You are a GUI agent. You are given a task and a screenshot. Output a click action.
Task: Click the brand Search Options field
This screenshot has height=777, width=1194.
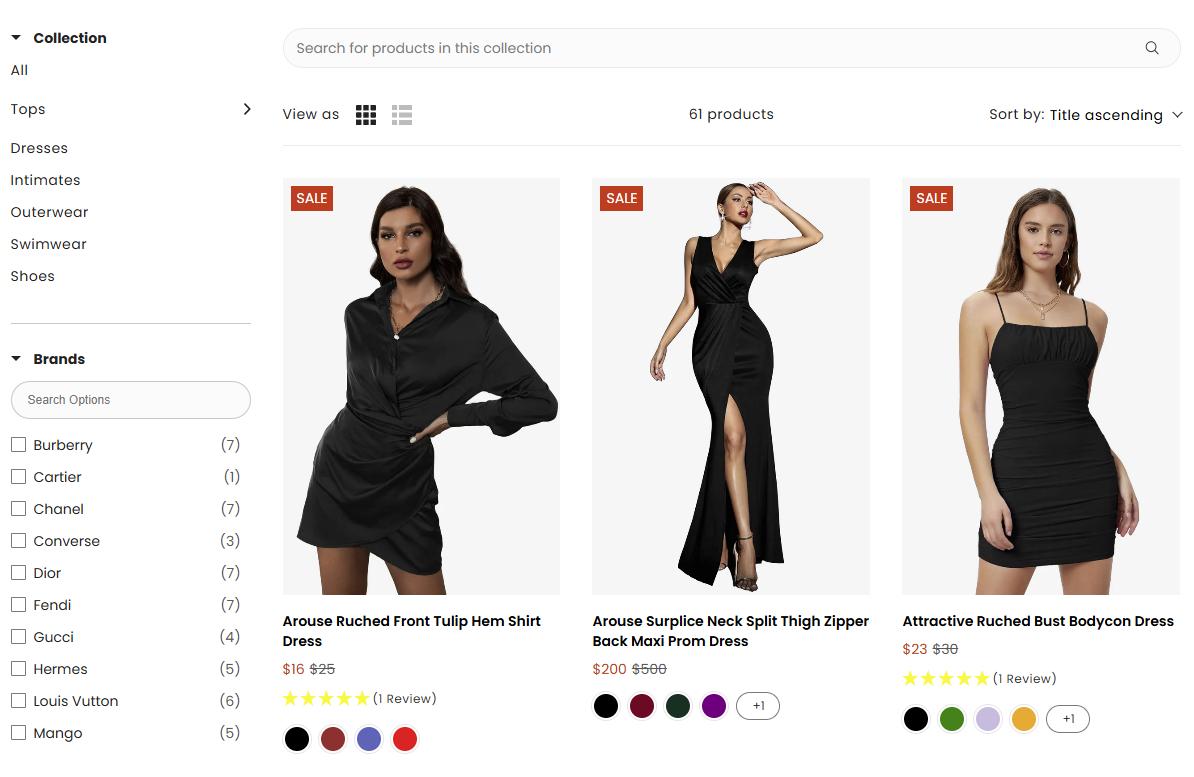(130, 399)
